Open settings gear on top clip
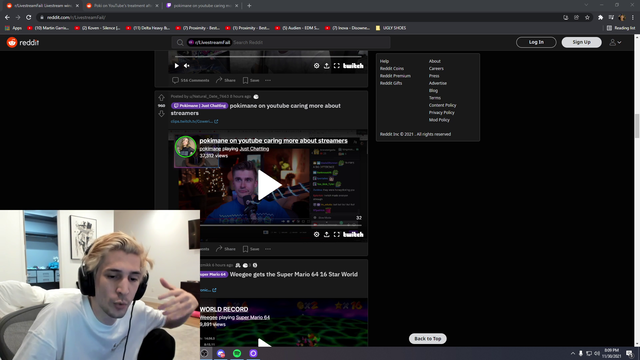The image size is (640, 360). 316,65
